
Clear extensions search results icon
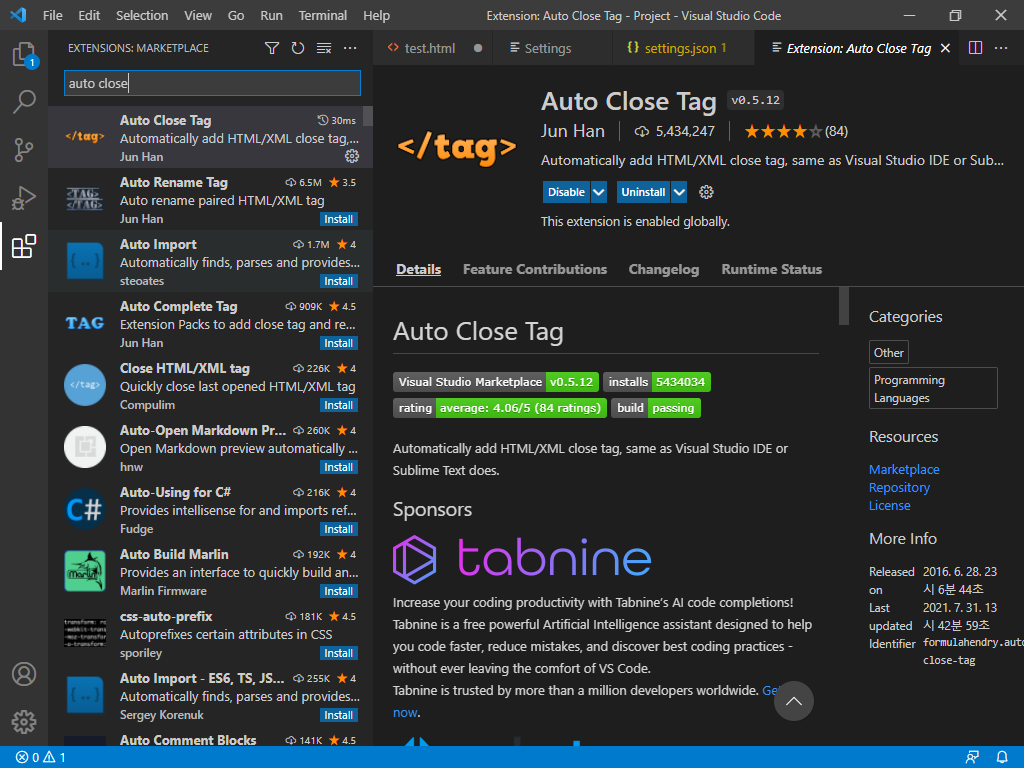pyautogui.click(x=324, y=48)
